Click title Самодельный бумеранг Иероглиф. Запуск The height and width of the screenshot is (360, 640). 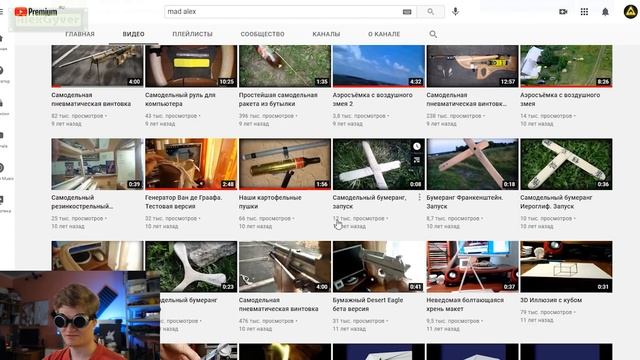556,202
